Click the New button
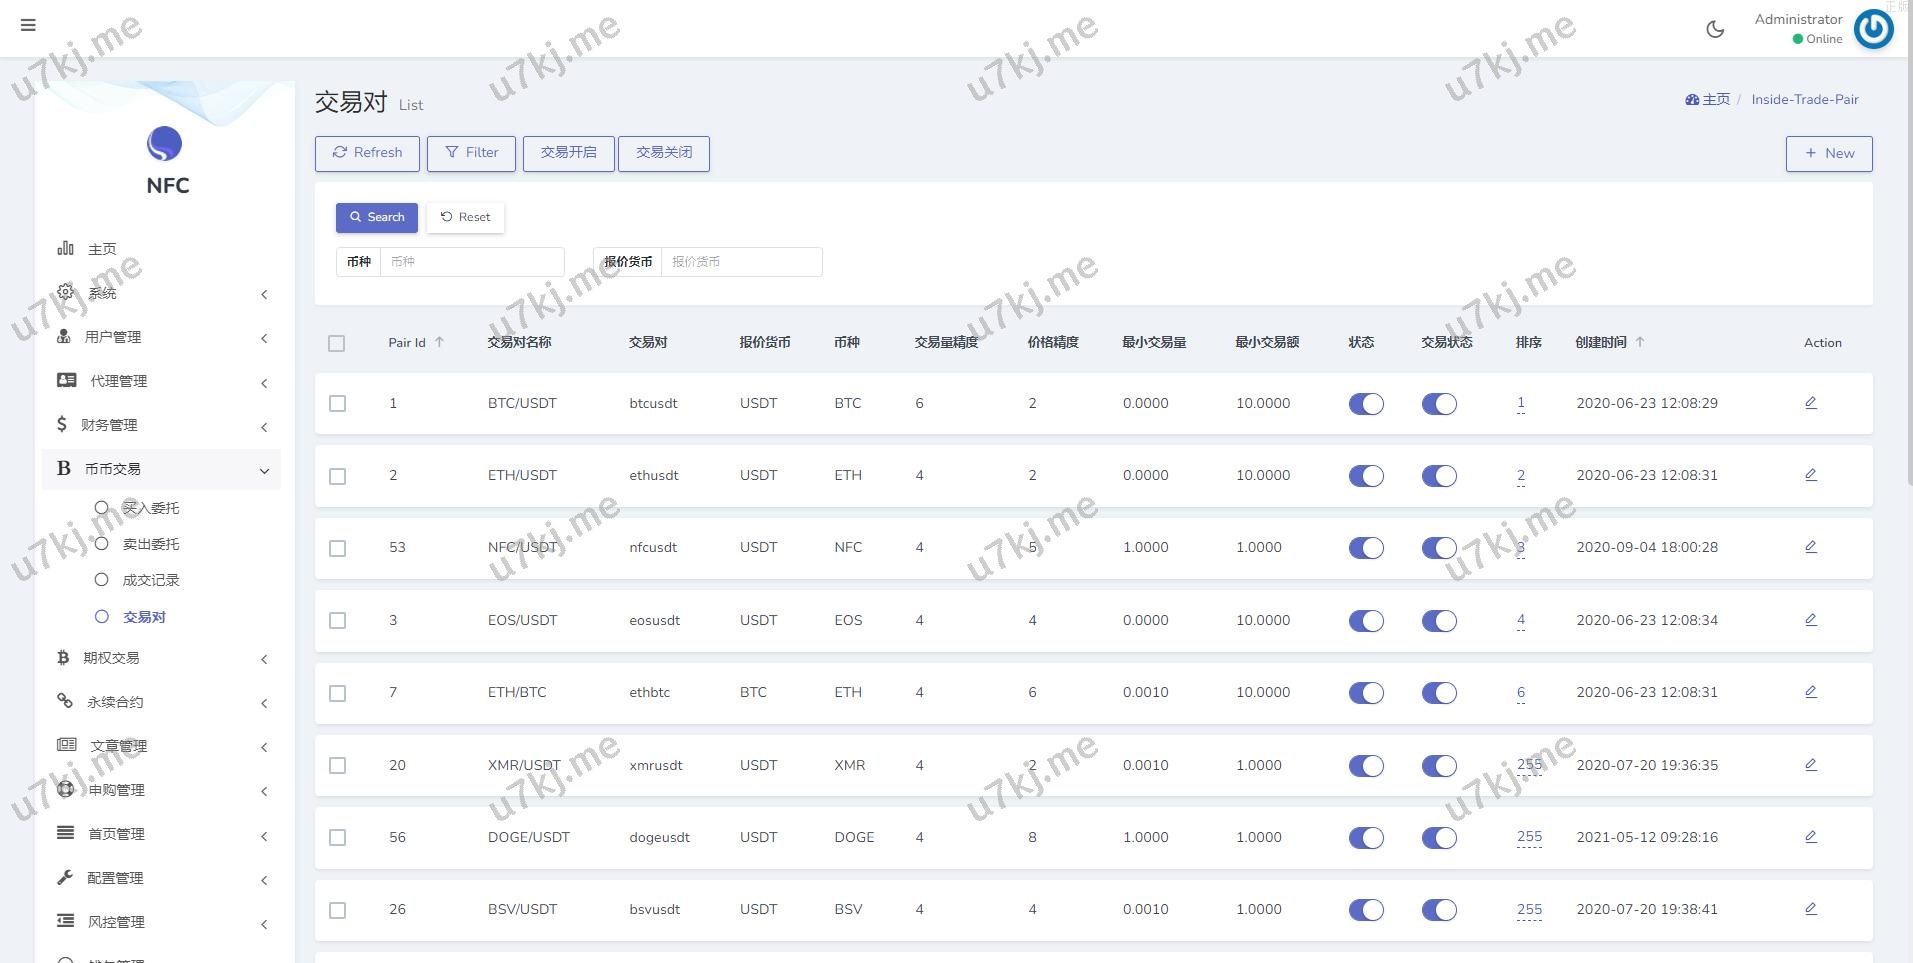 point(1828,154)
